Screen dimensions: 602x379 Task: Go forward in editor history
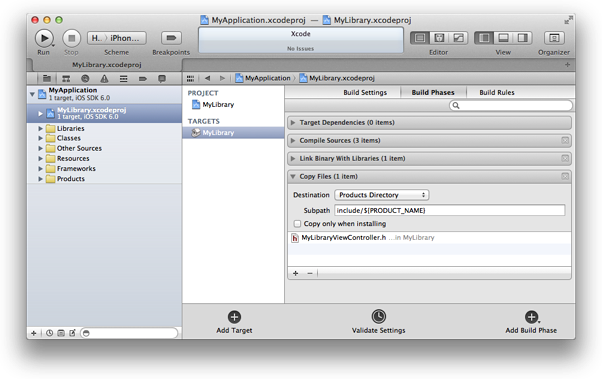[222, 78]
